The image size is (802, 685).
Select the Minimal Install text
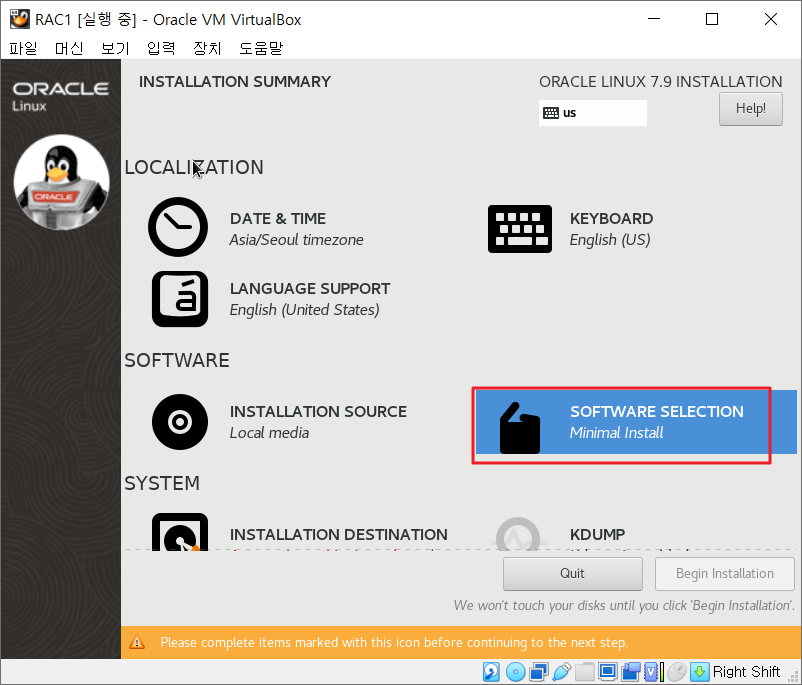click(616, 433)
